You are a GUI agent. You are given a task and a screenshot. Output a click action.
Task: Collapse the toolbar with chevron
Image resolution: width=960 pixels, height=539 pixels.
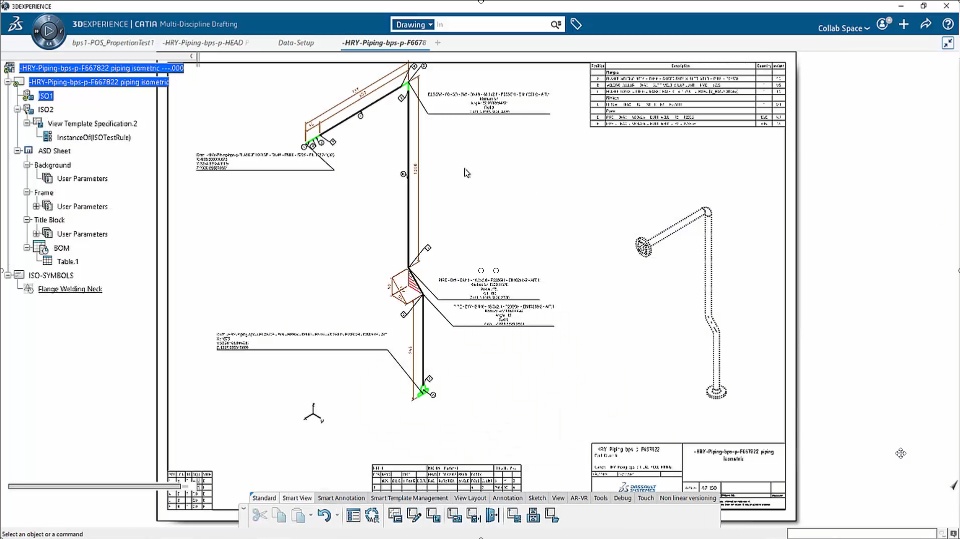[x=243, y=508]
